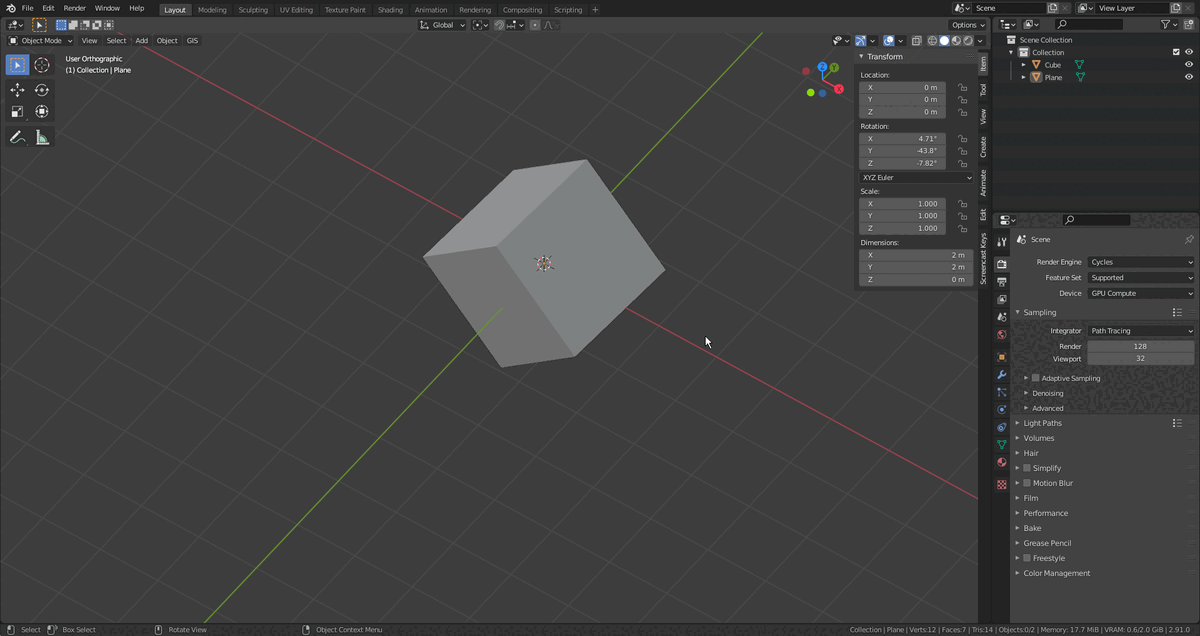Enable the Motion Blur checkbox

click(x=1027, y=483)
